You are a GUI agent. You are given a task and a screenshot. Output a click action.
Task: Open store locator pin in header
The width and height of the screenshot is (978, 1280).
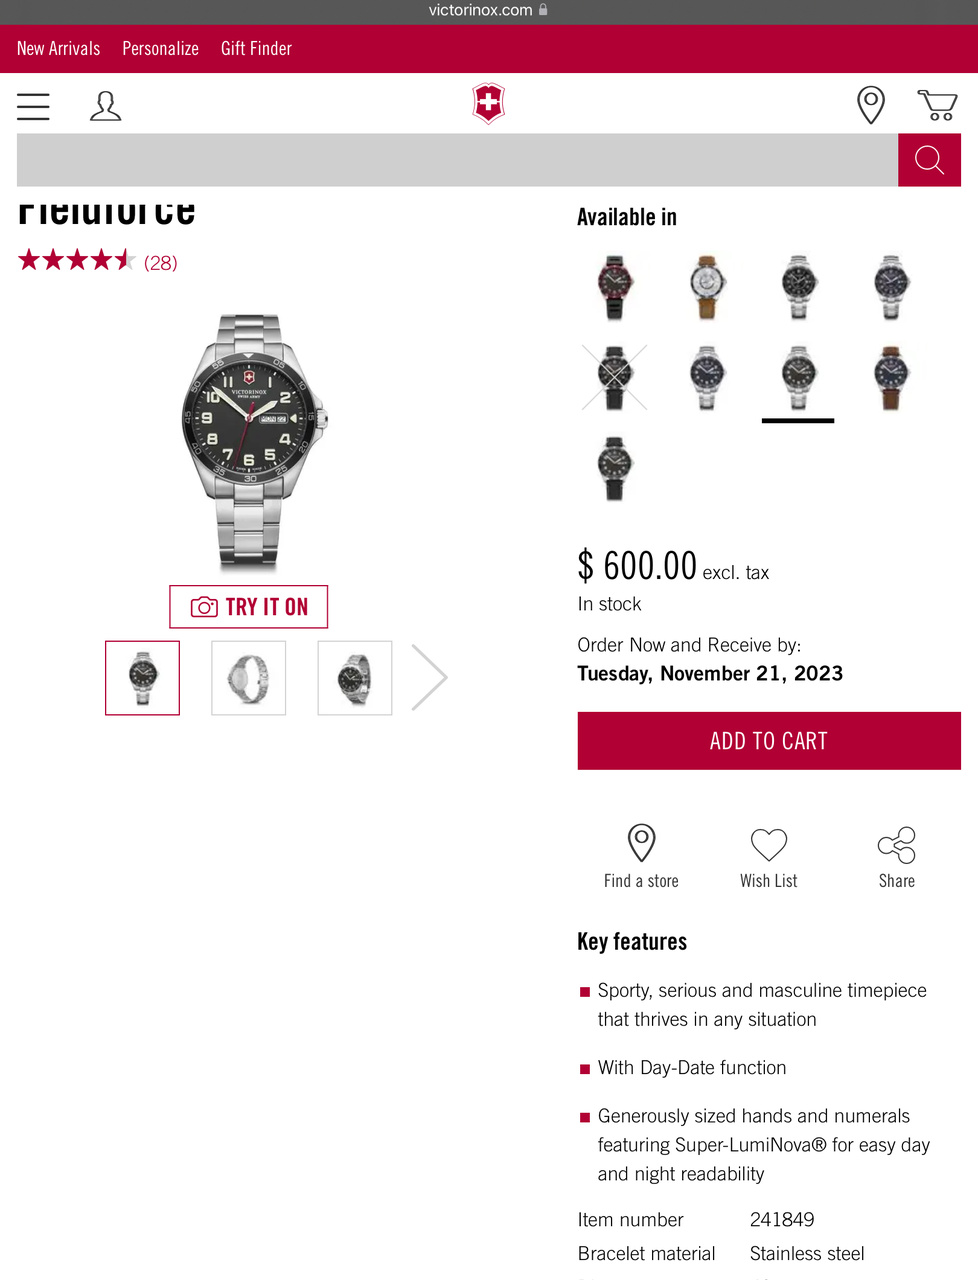pos(871,105)
